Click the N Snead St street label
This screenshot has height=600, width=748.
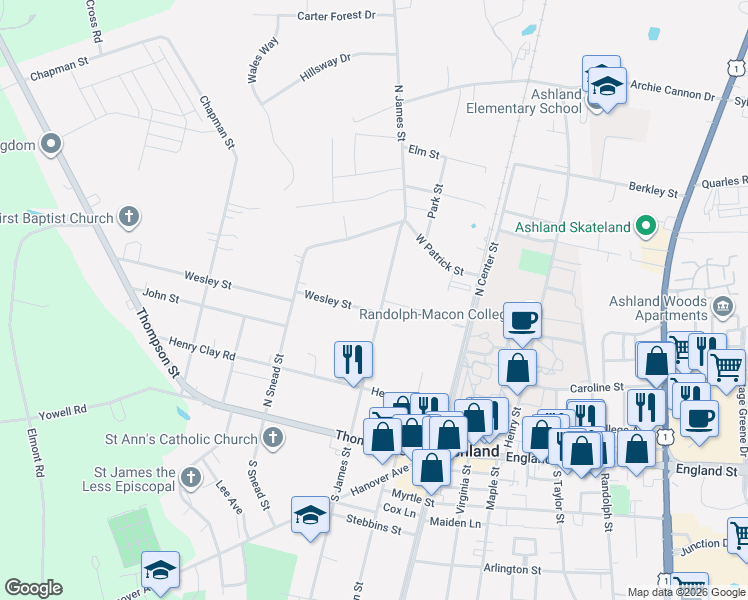pyautogui.click(x=273, y=381)
